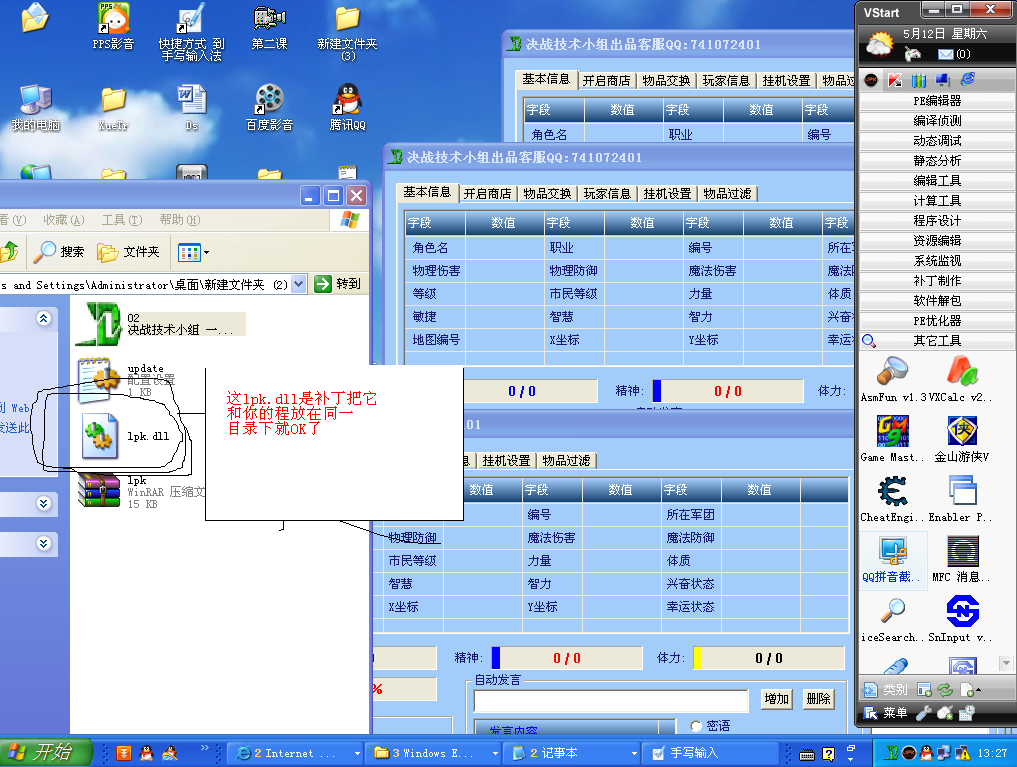
Task: Select the update 配置设置 file
Action: click(x=126, y=380)
